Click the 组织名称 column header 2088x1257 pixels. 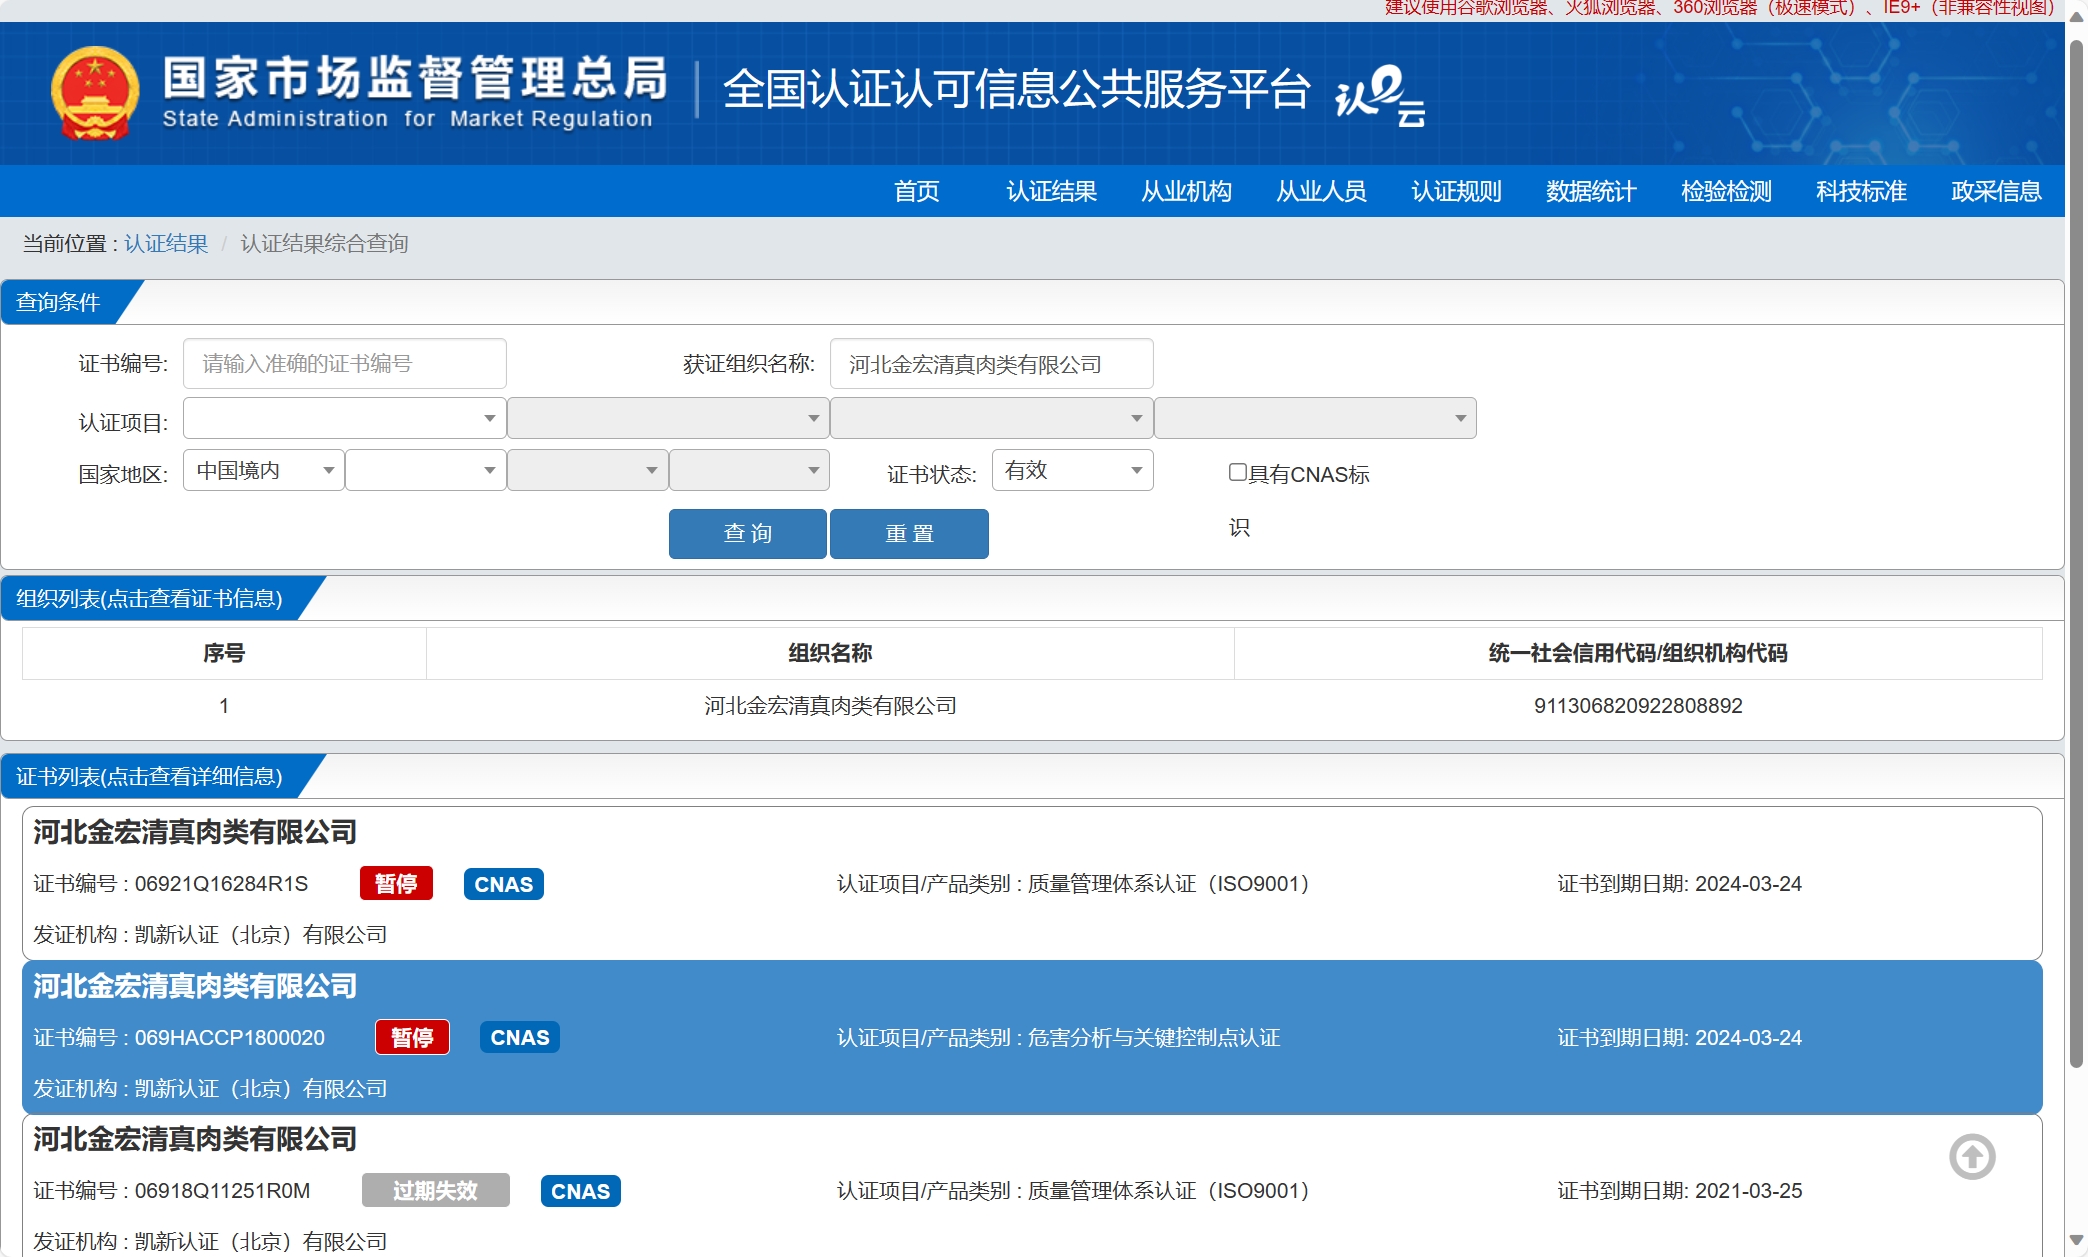pyautogui.click(x=830, y=653)
